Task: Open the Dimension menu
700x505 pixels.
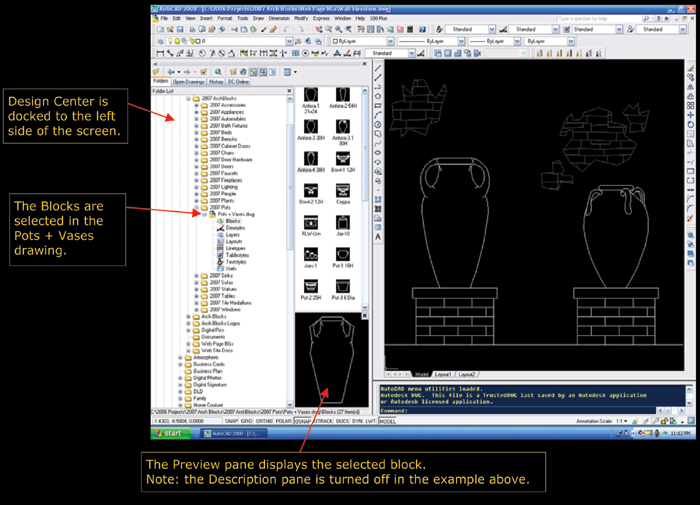Action: click(x=279, y=18)
